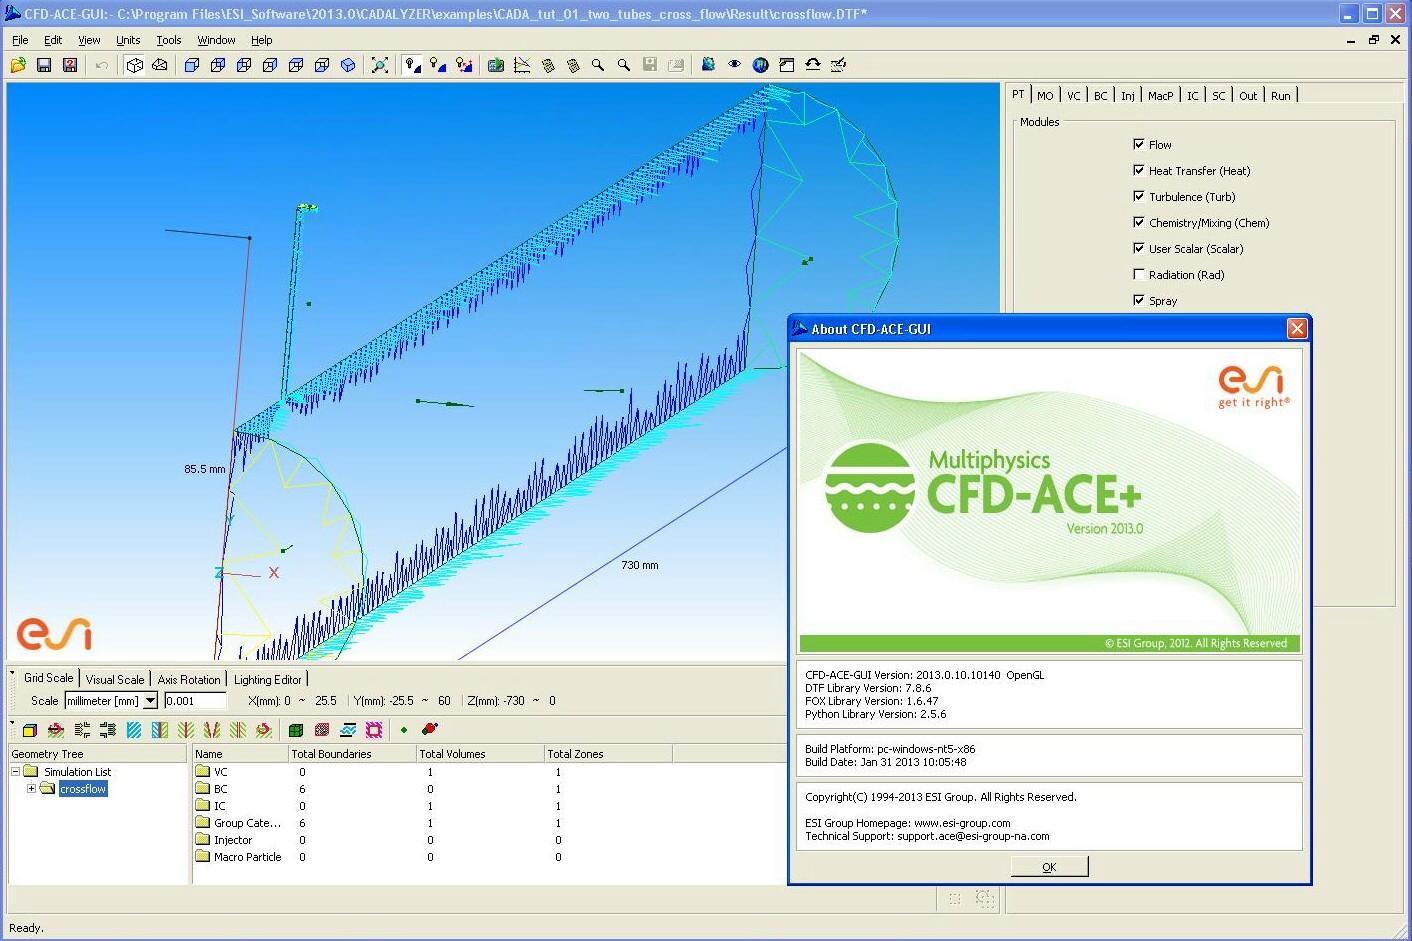This screenshot has height=941, width=1412.
Task: Toggle the Turbulence (Turb) checkbox
Action: click(x=1138, y=196)
